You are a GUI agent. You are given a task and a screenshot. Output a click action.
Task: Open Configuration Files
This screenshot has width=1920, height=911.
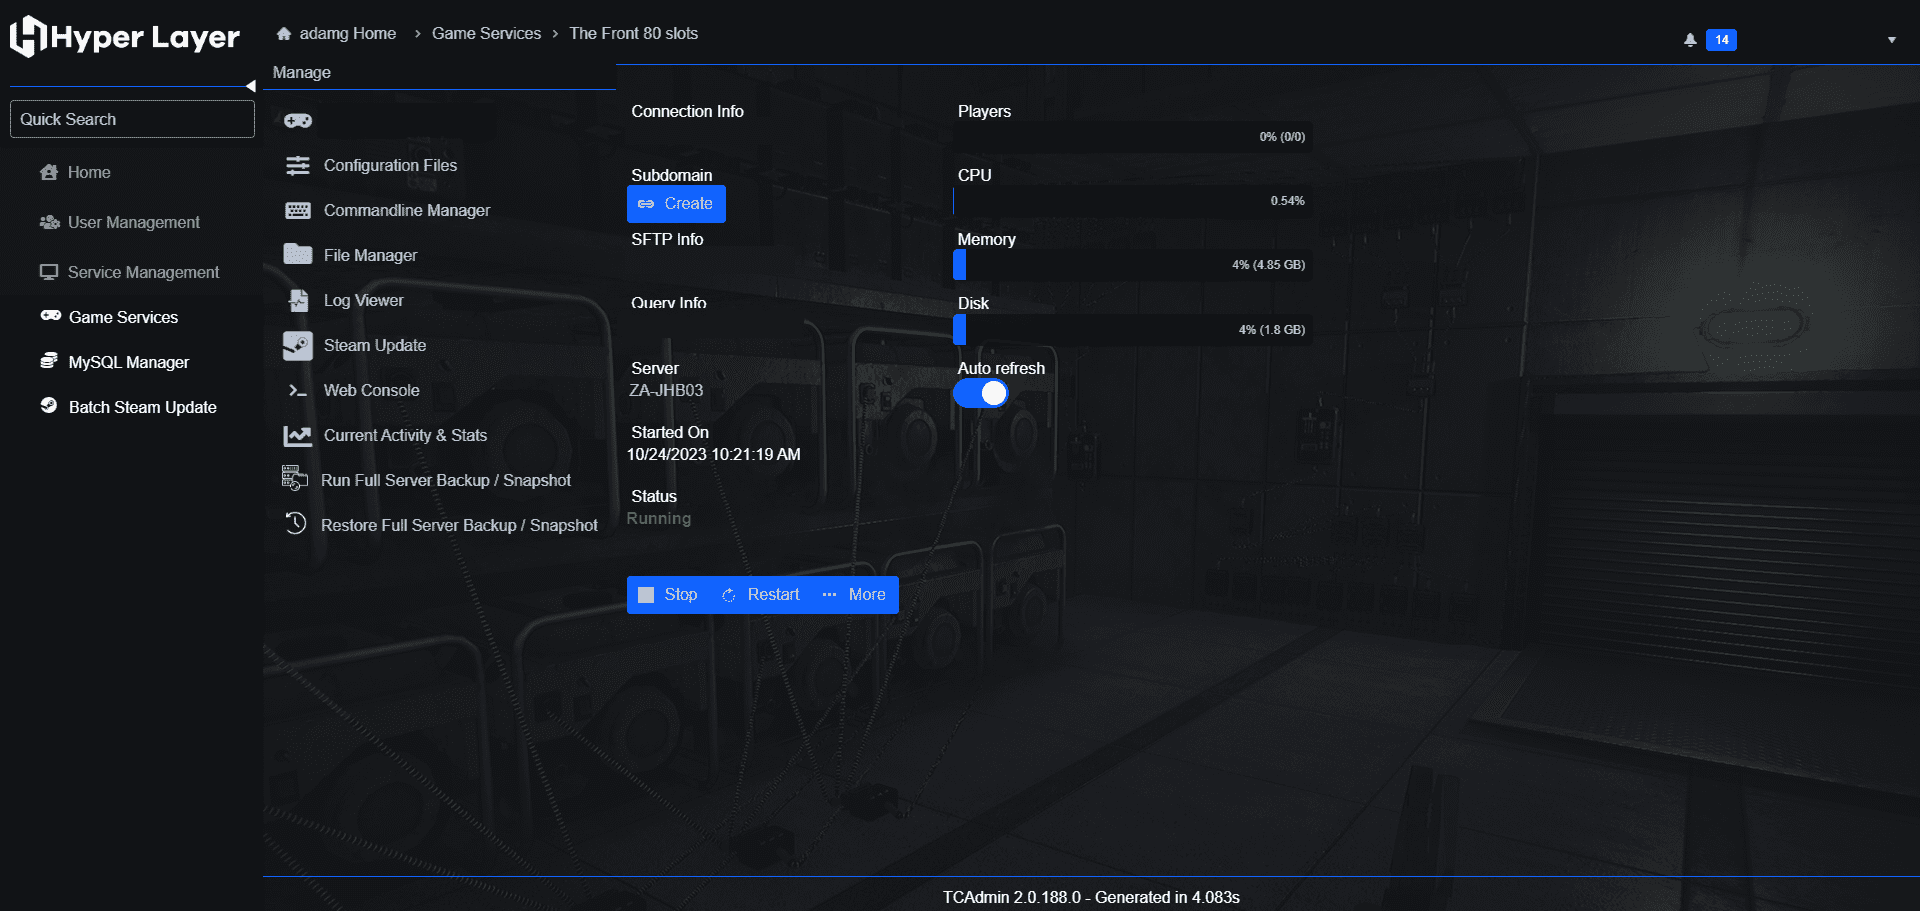(390, 166)
